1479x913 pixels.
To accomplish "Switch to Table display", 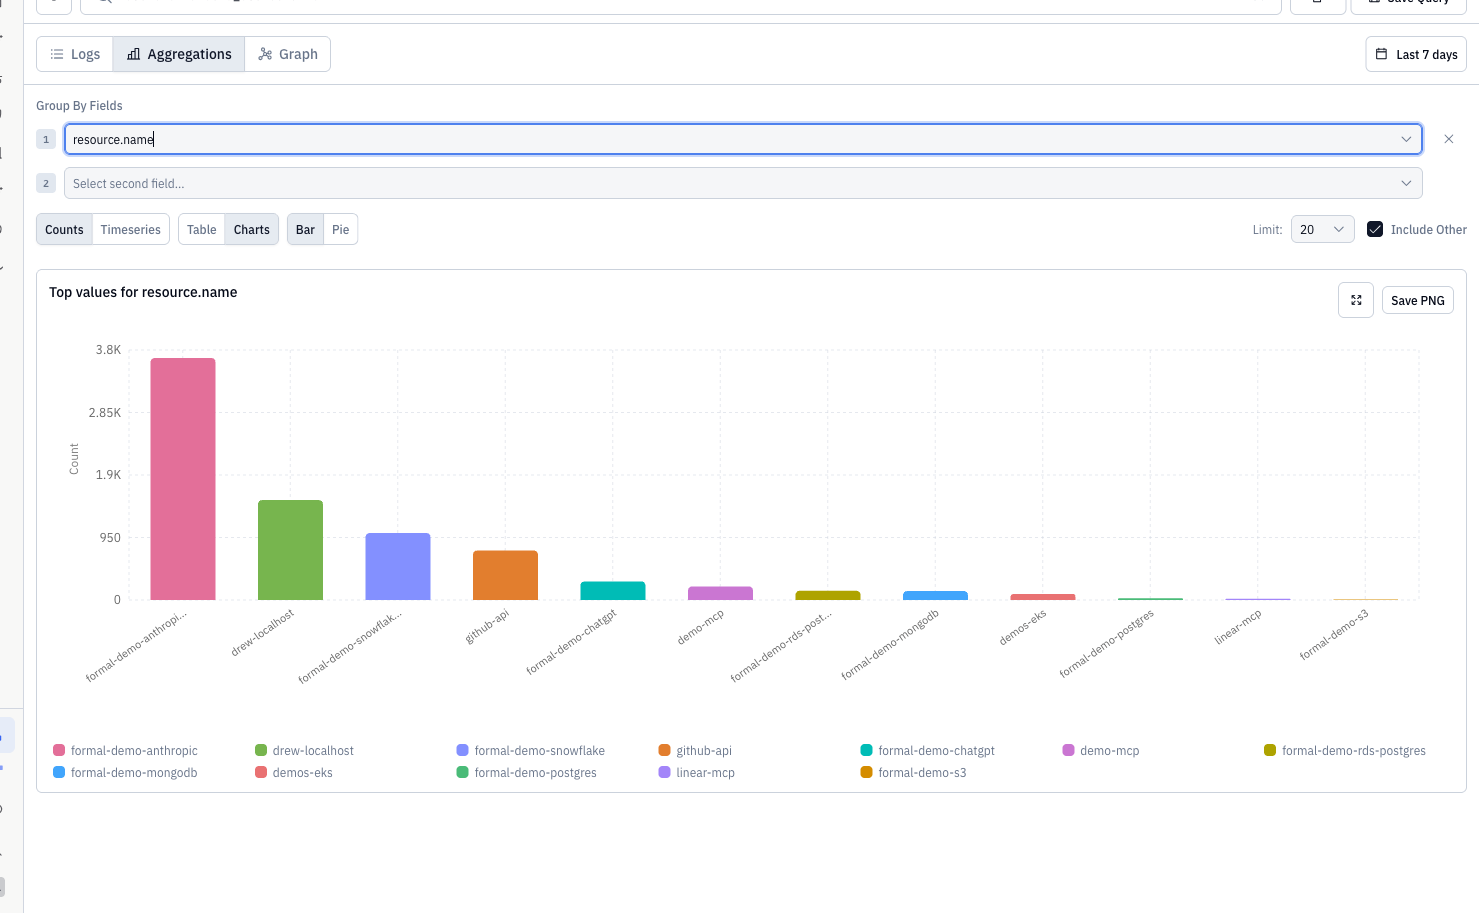I will [202, 229].
